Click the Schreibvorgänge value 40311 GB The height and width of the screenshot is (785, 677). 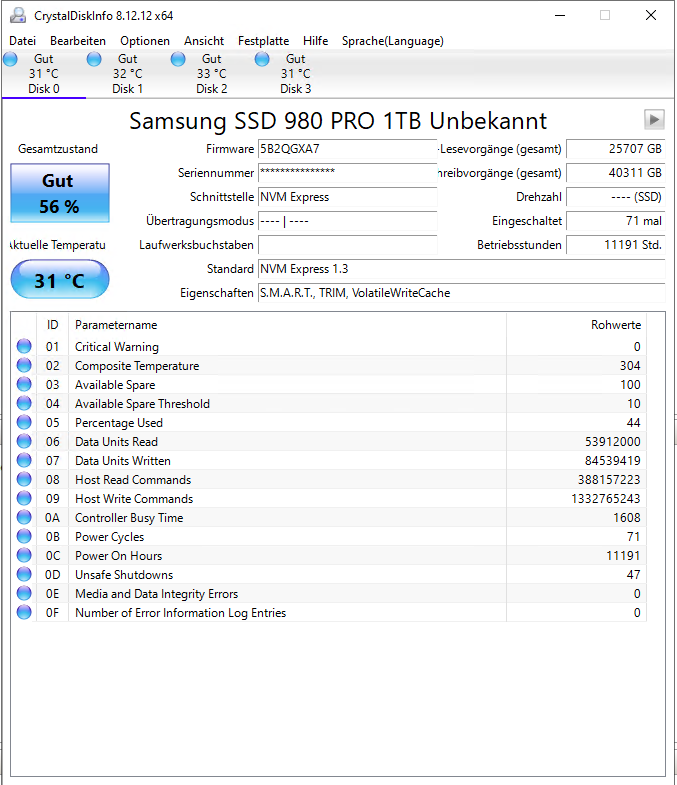[616, 173]
